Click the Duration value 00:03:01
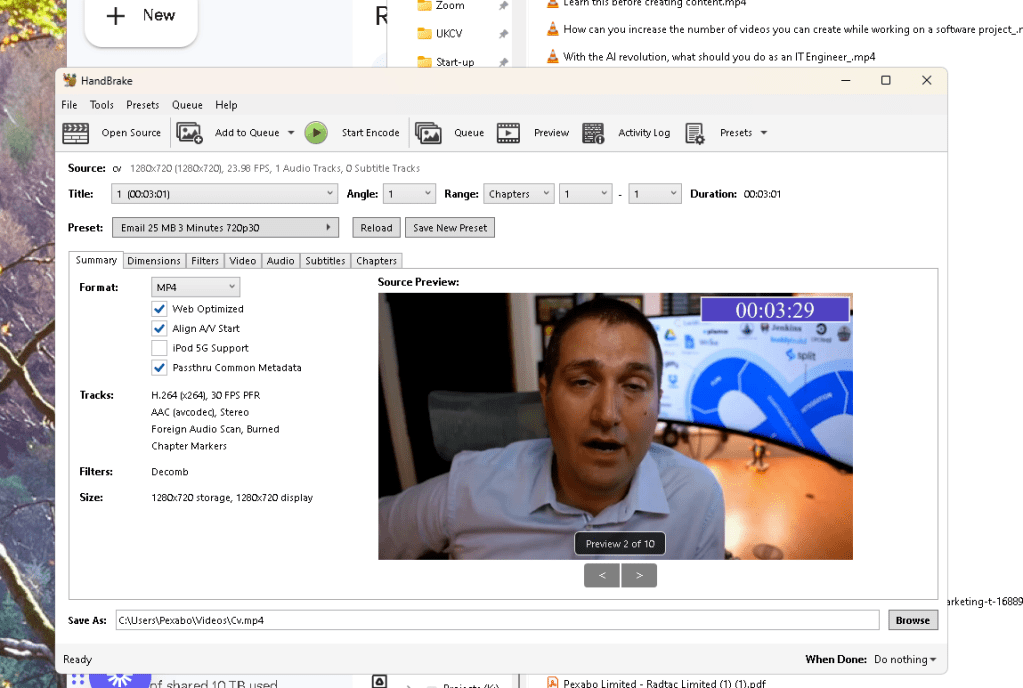The image size is (1023, 688). point(762,194)
